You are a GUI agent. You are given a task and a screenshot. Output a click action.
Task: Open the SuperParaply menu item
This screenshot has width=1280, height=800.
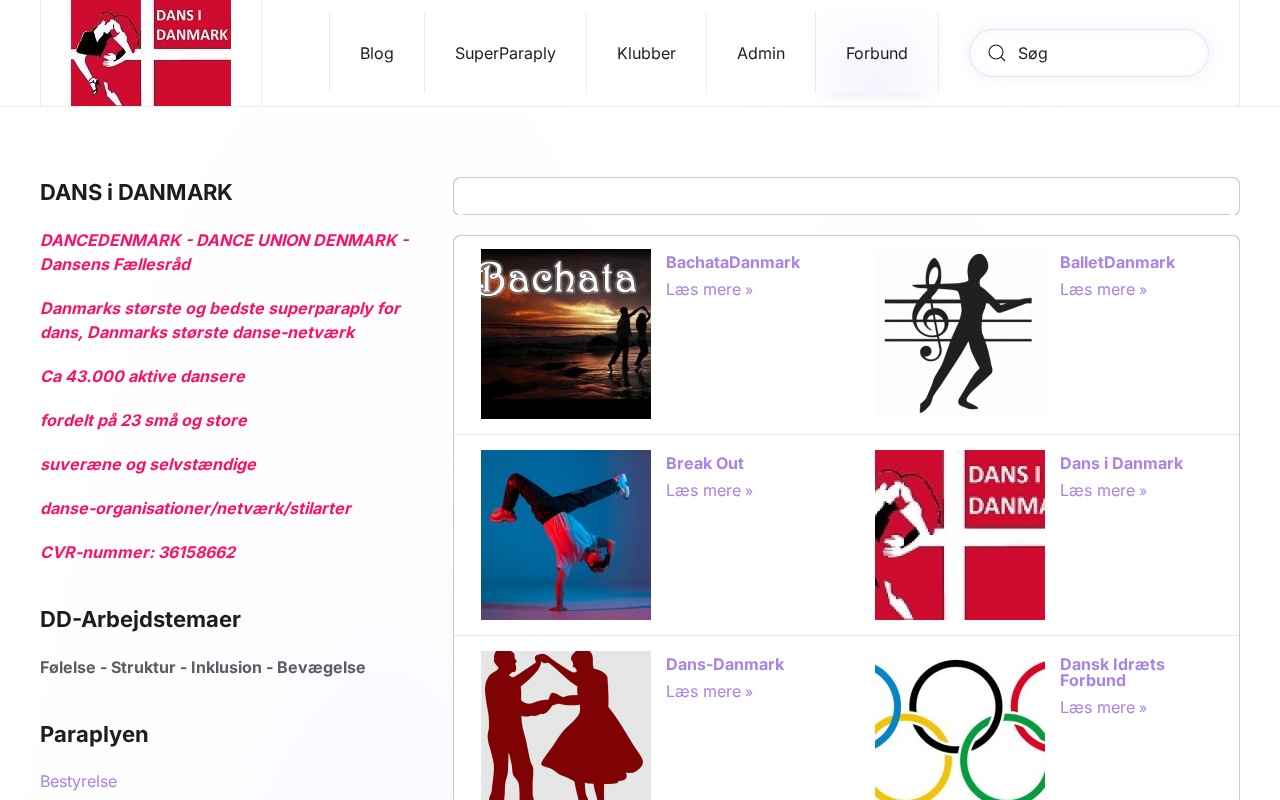click(x=505, y=53)
